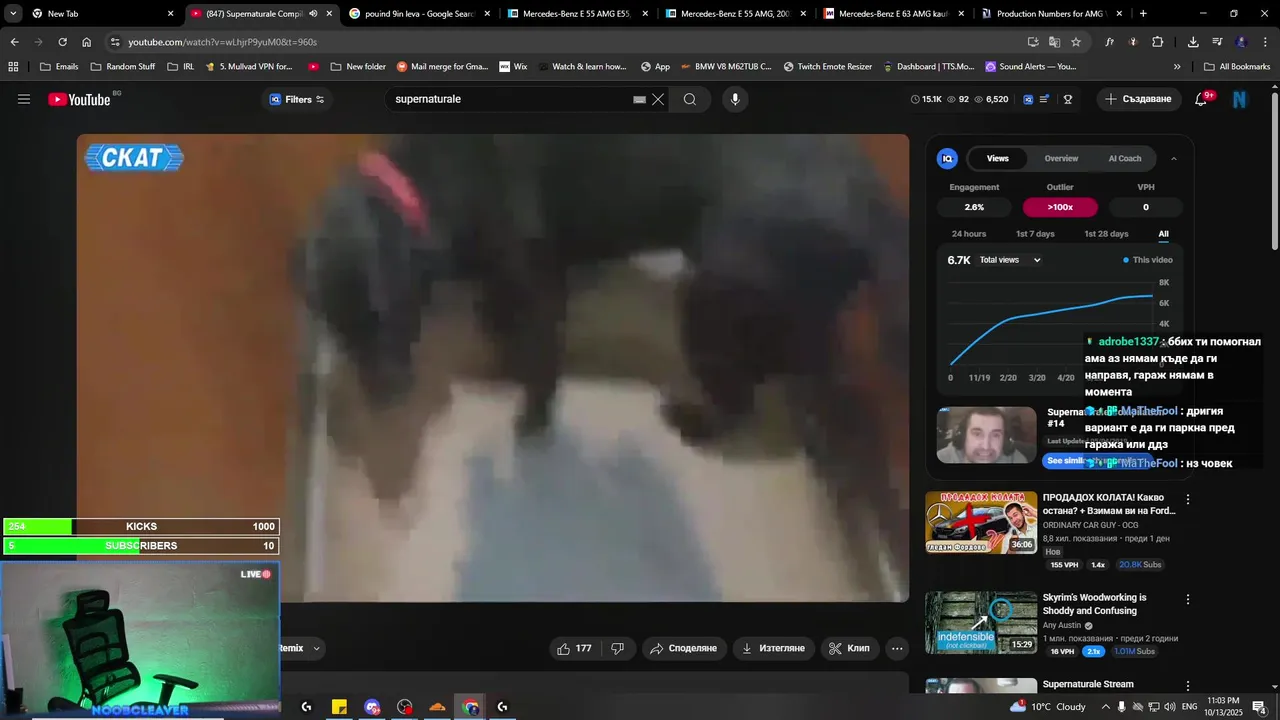
Task: Go to the YouTube home logo
Action: click(80, 99)
